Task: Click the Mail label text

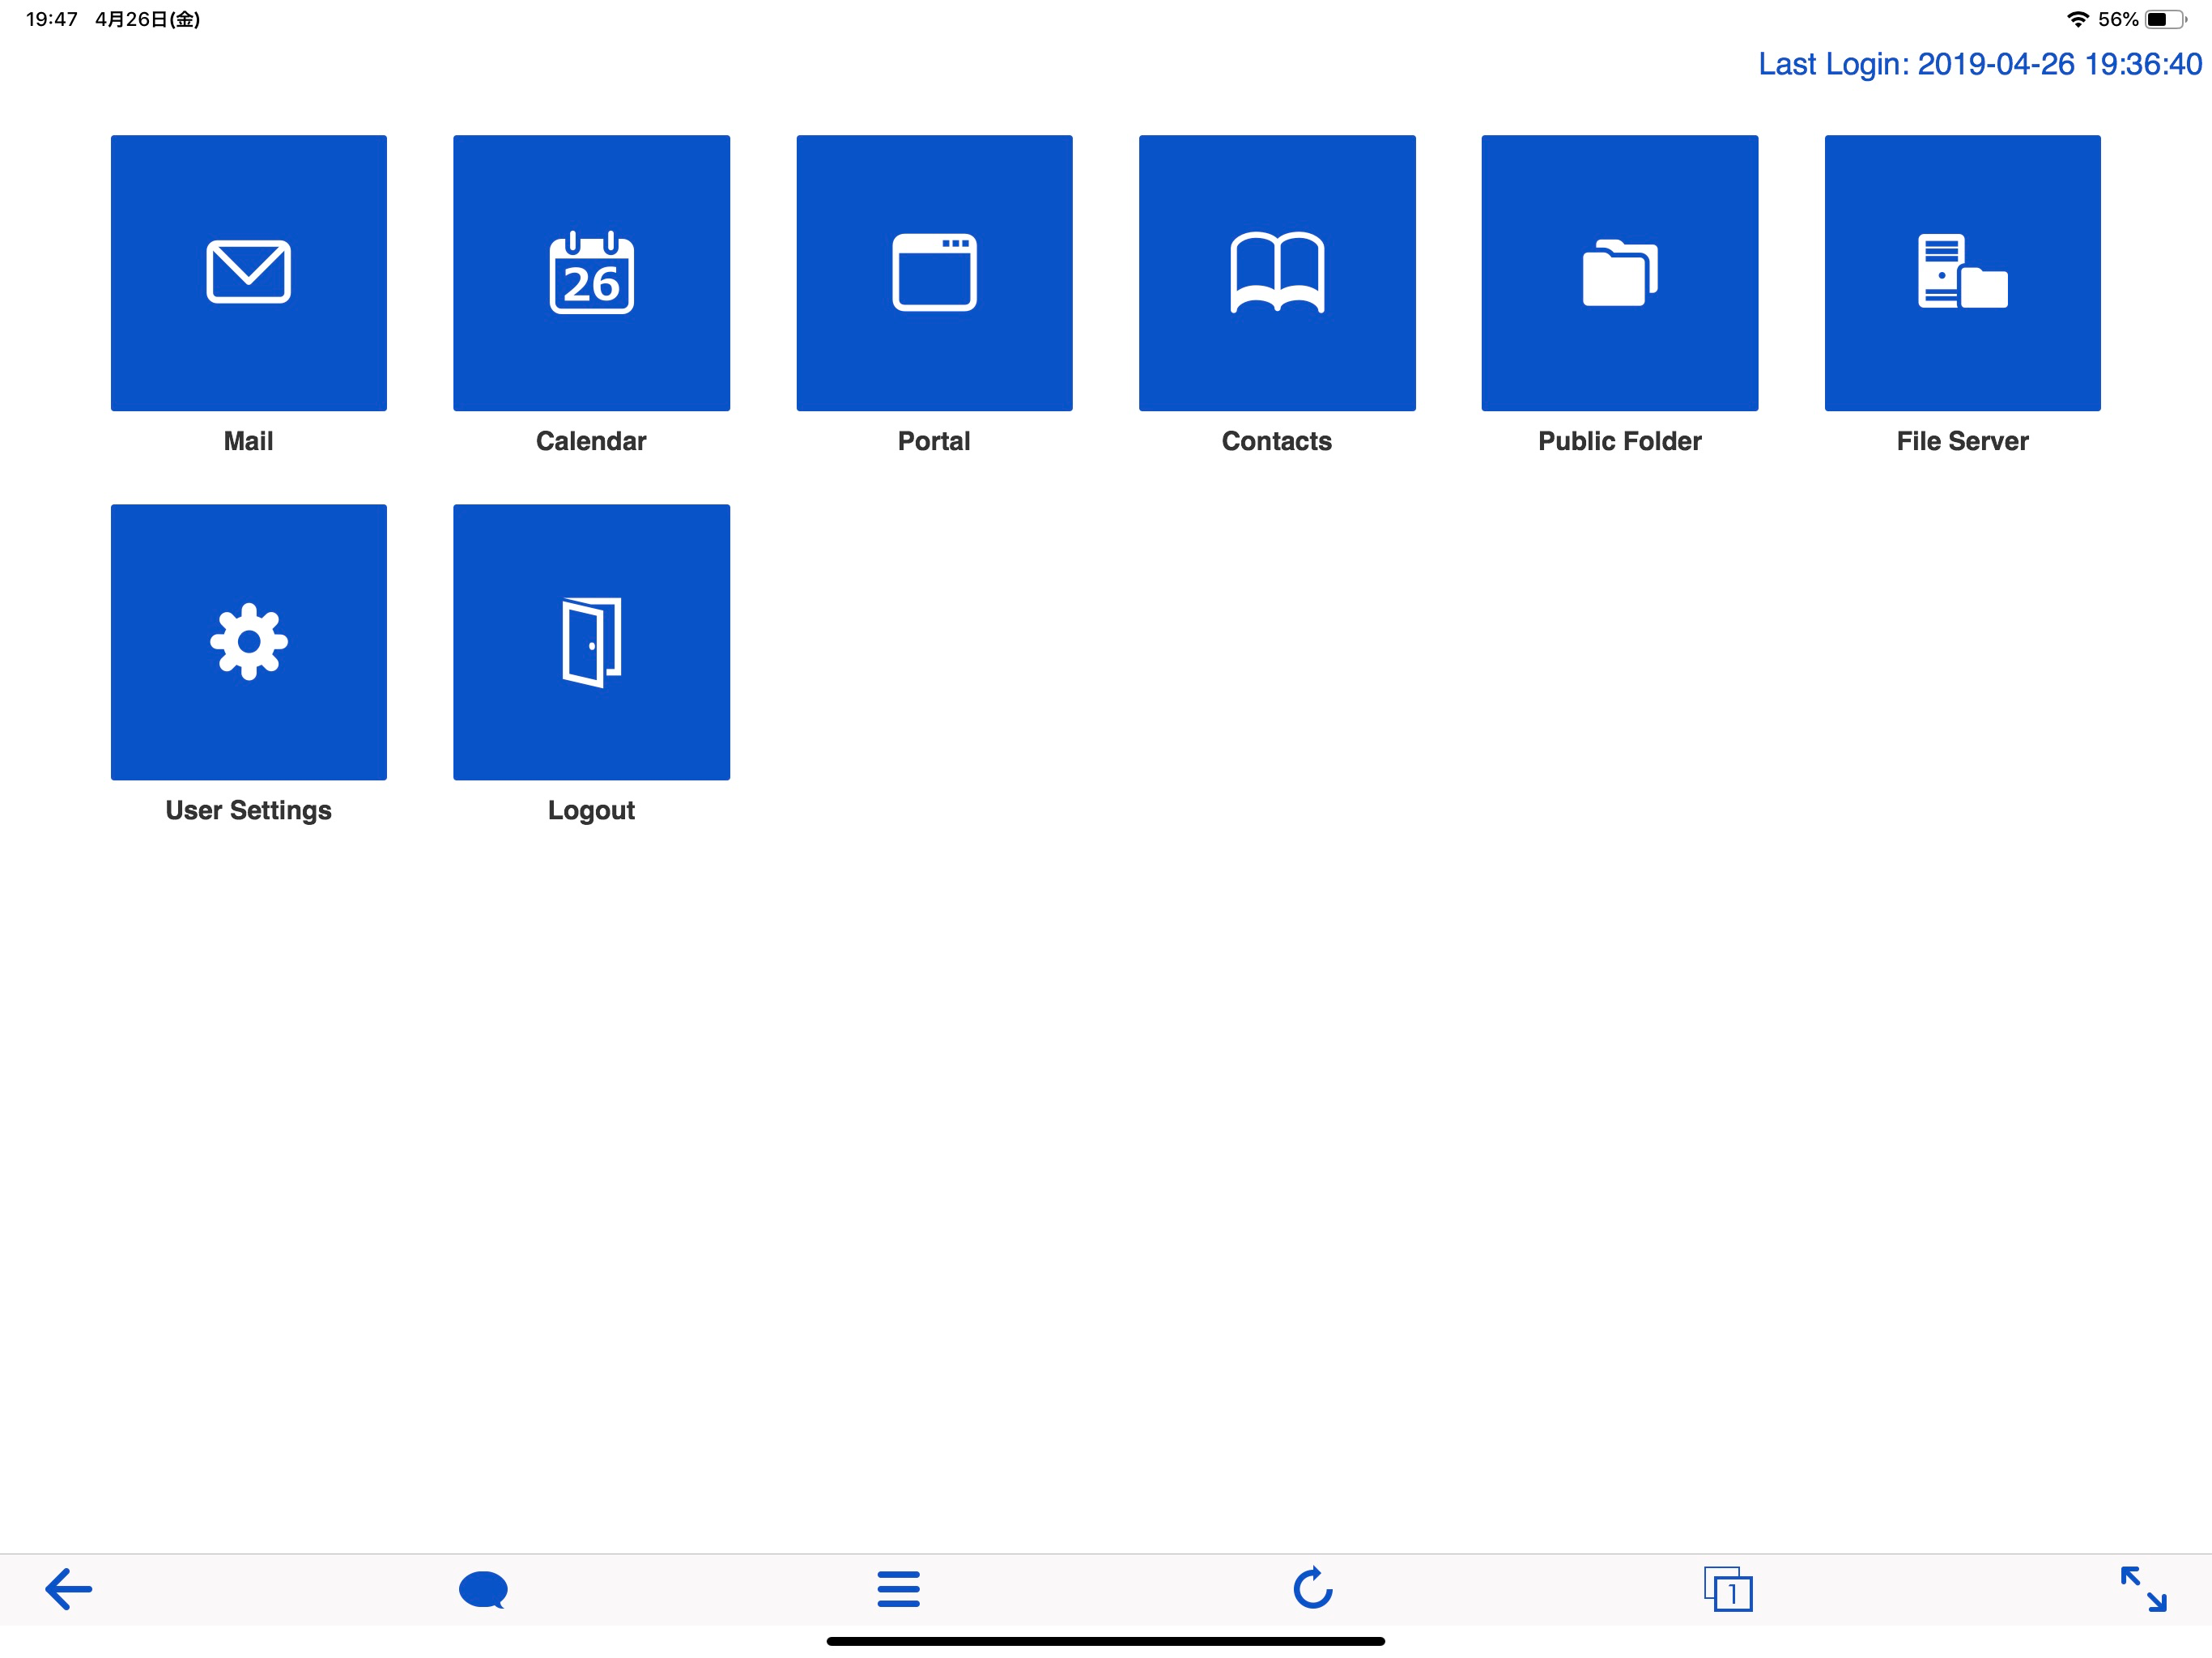Action: pyautogui.click(x=248, y=441)
